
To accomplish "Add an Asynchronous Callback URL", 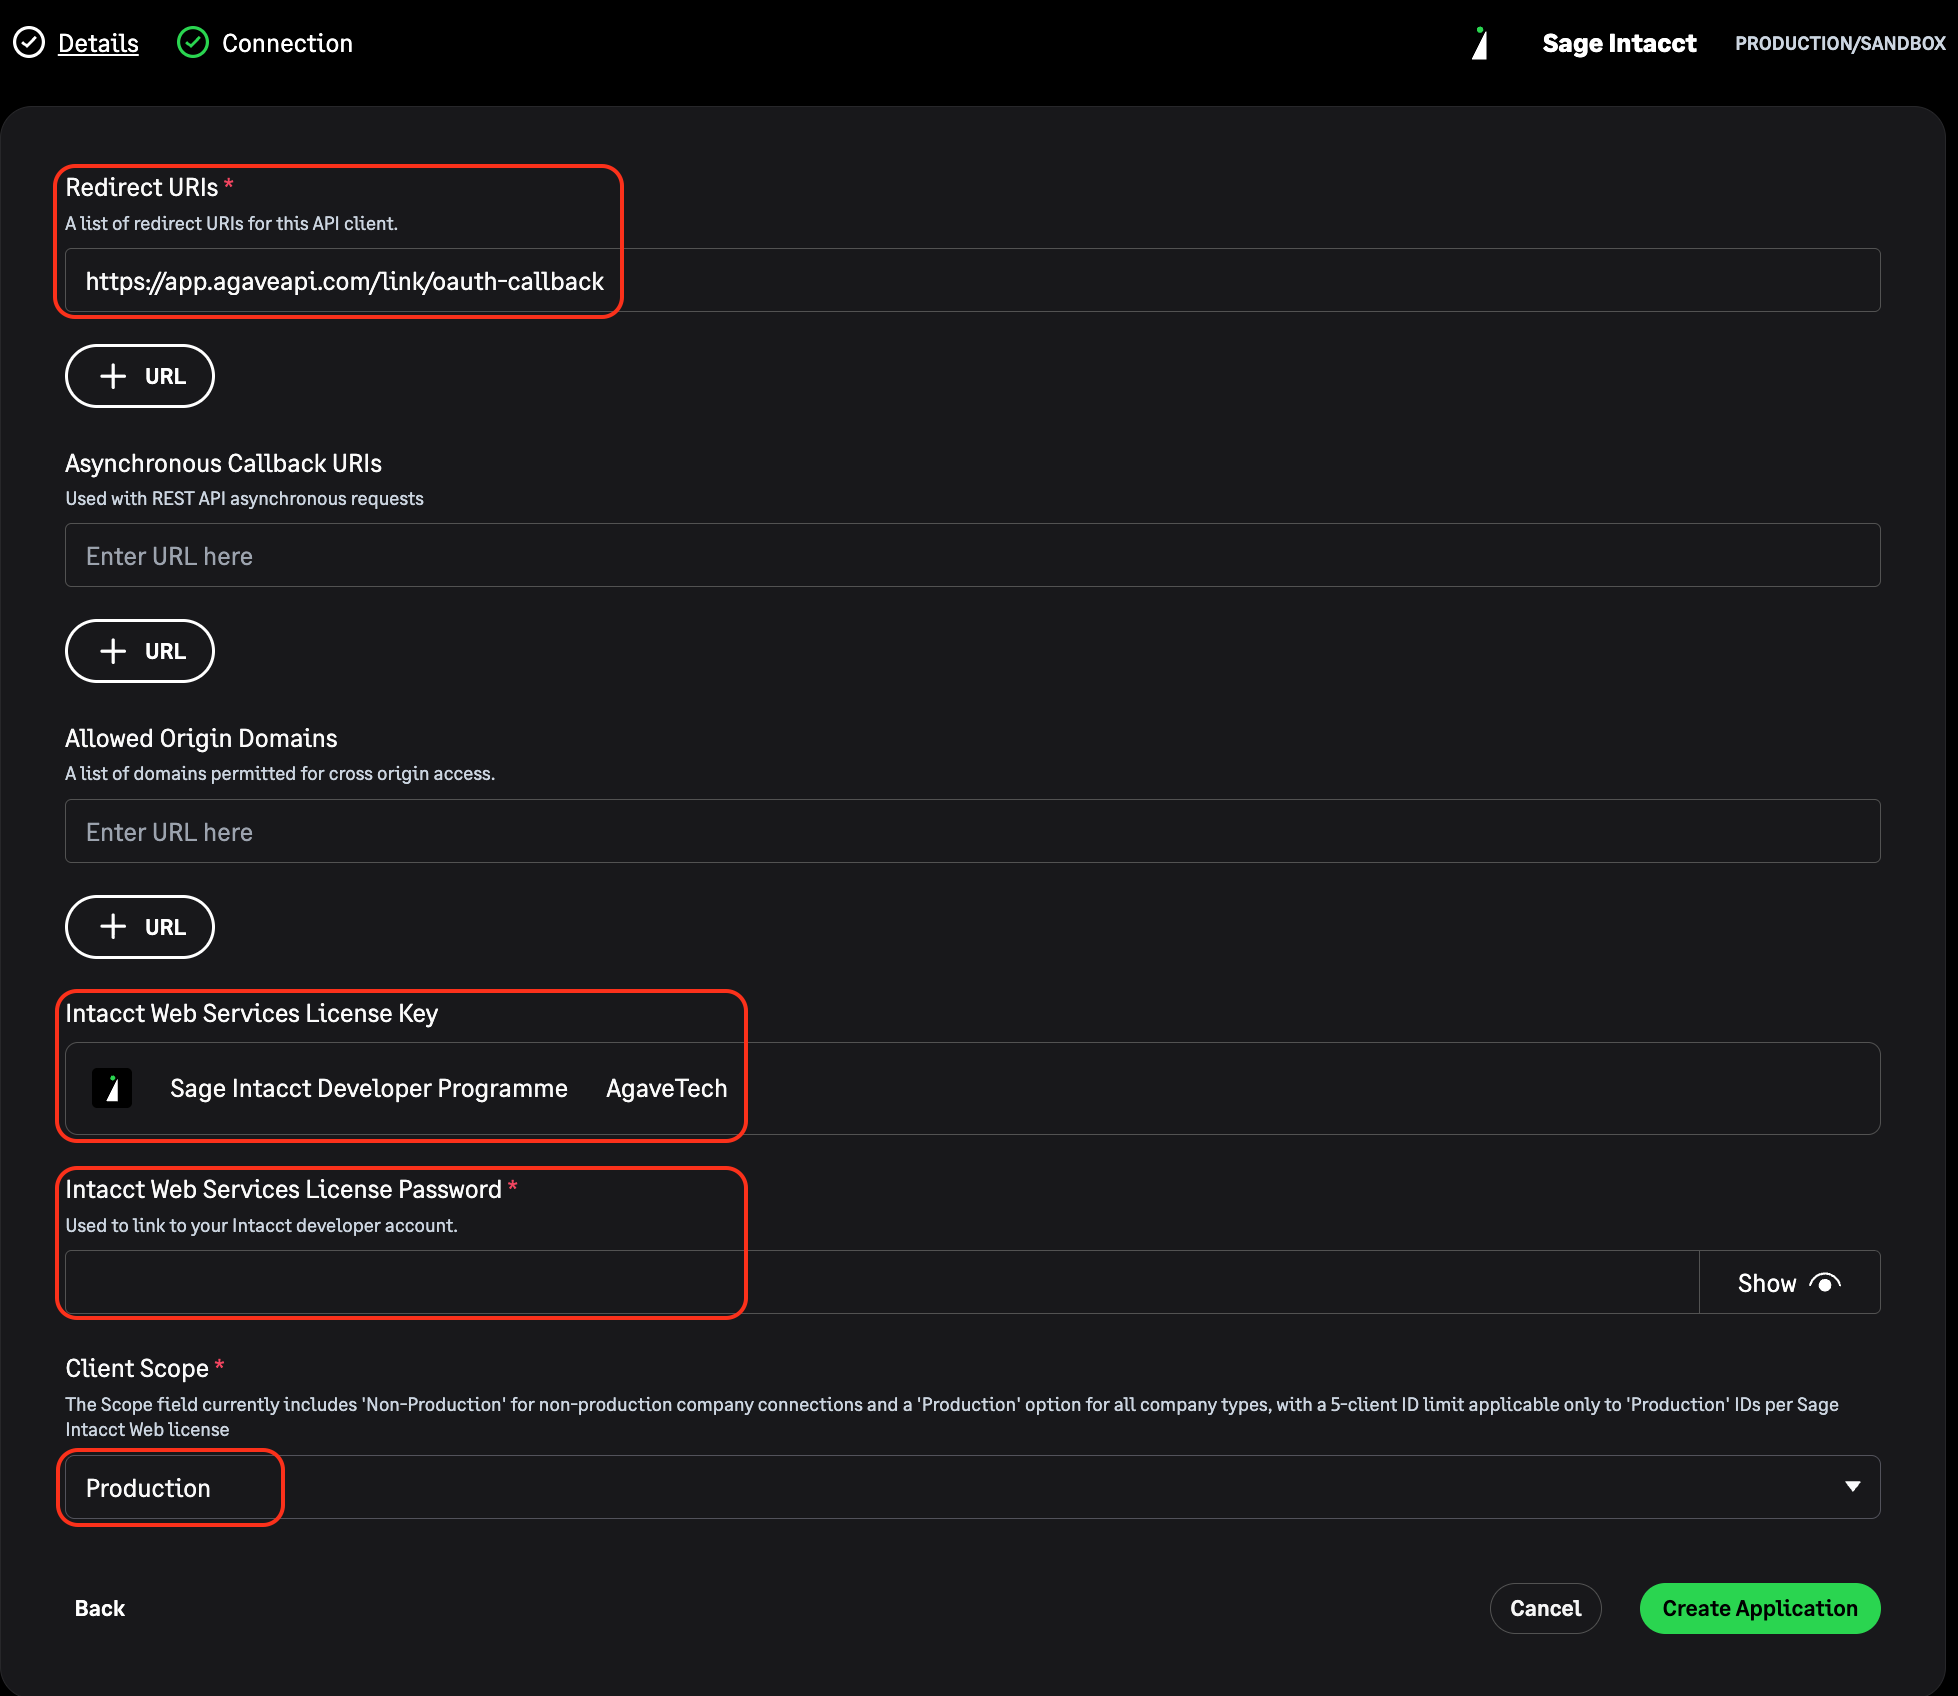I will coord(140,651).
